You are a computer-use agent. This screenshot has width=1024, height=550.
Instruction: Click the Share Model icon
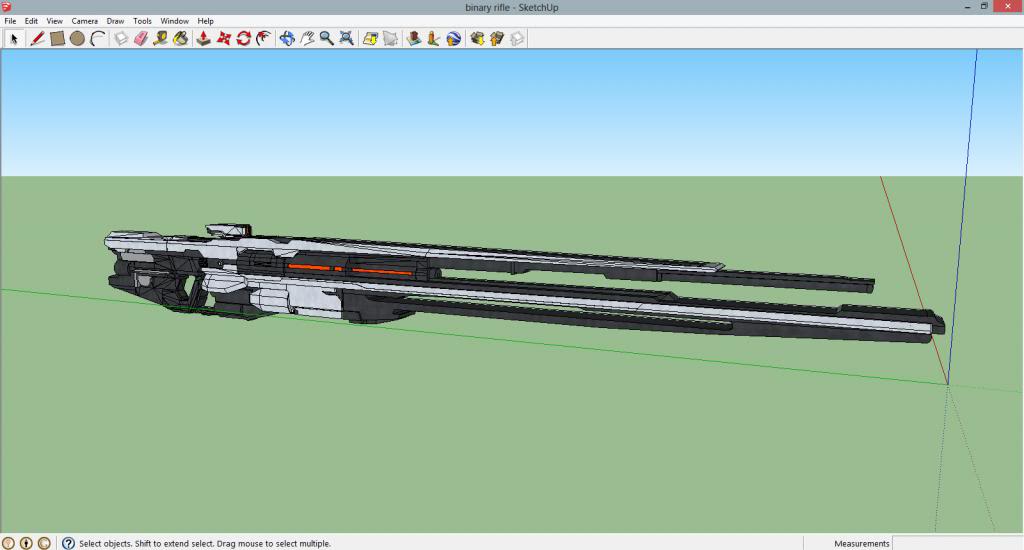(497, 39)
